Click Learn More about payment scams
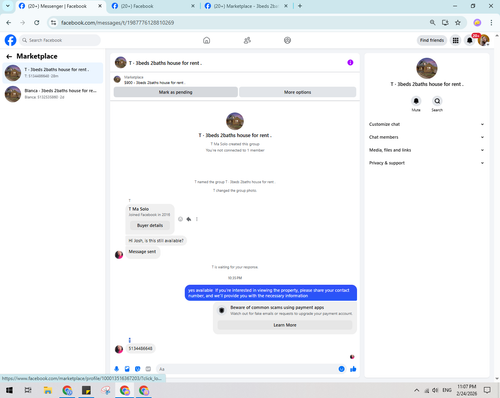This screenshot has height=398, width=500. (x=285, y=325)
